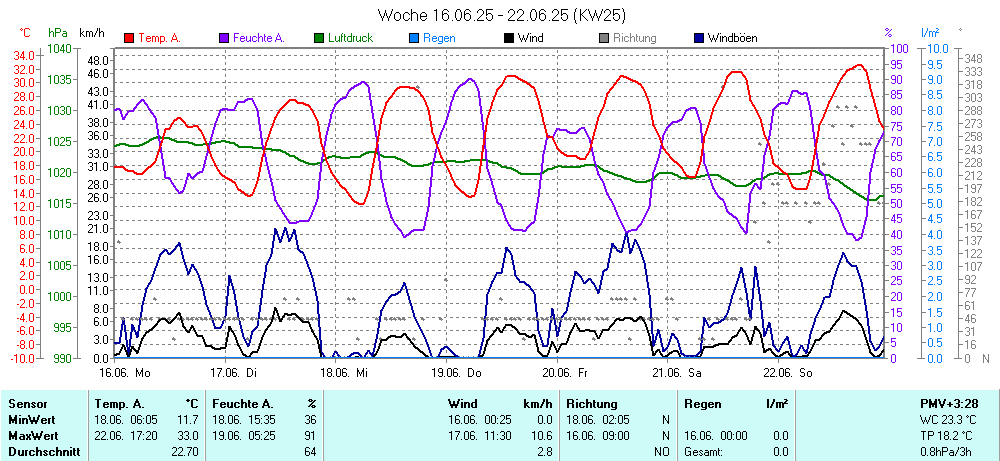Click the 16.06. Mo date label
The height and width of the screenshot is (461, 1000).
coord(124,372)
